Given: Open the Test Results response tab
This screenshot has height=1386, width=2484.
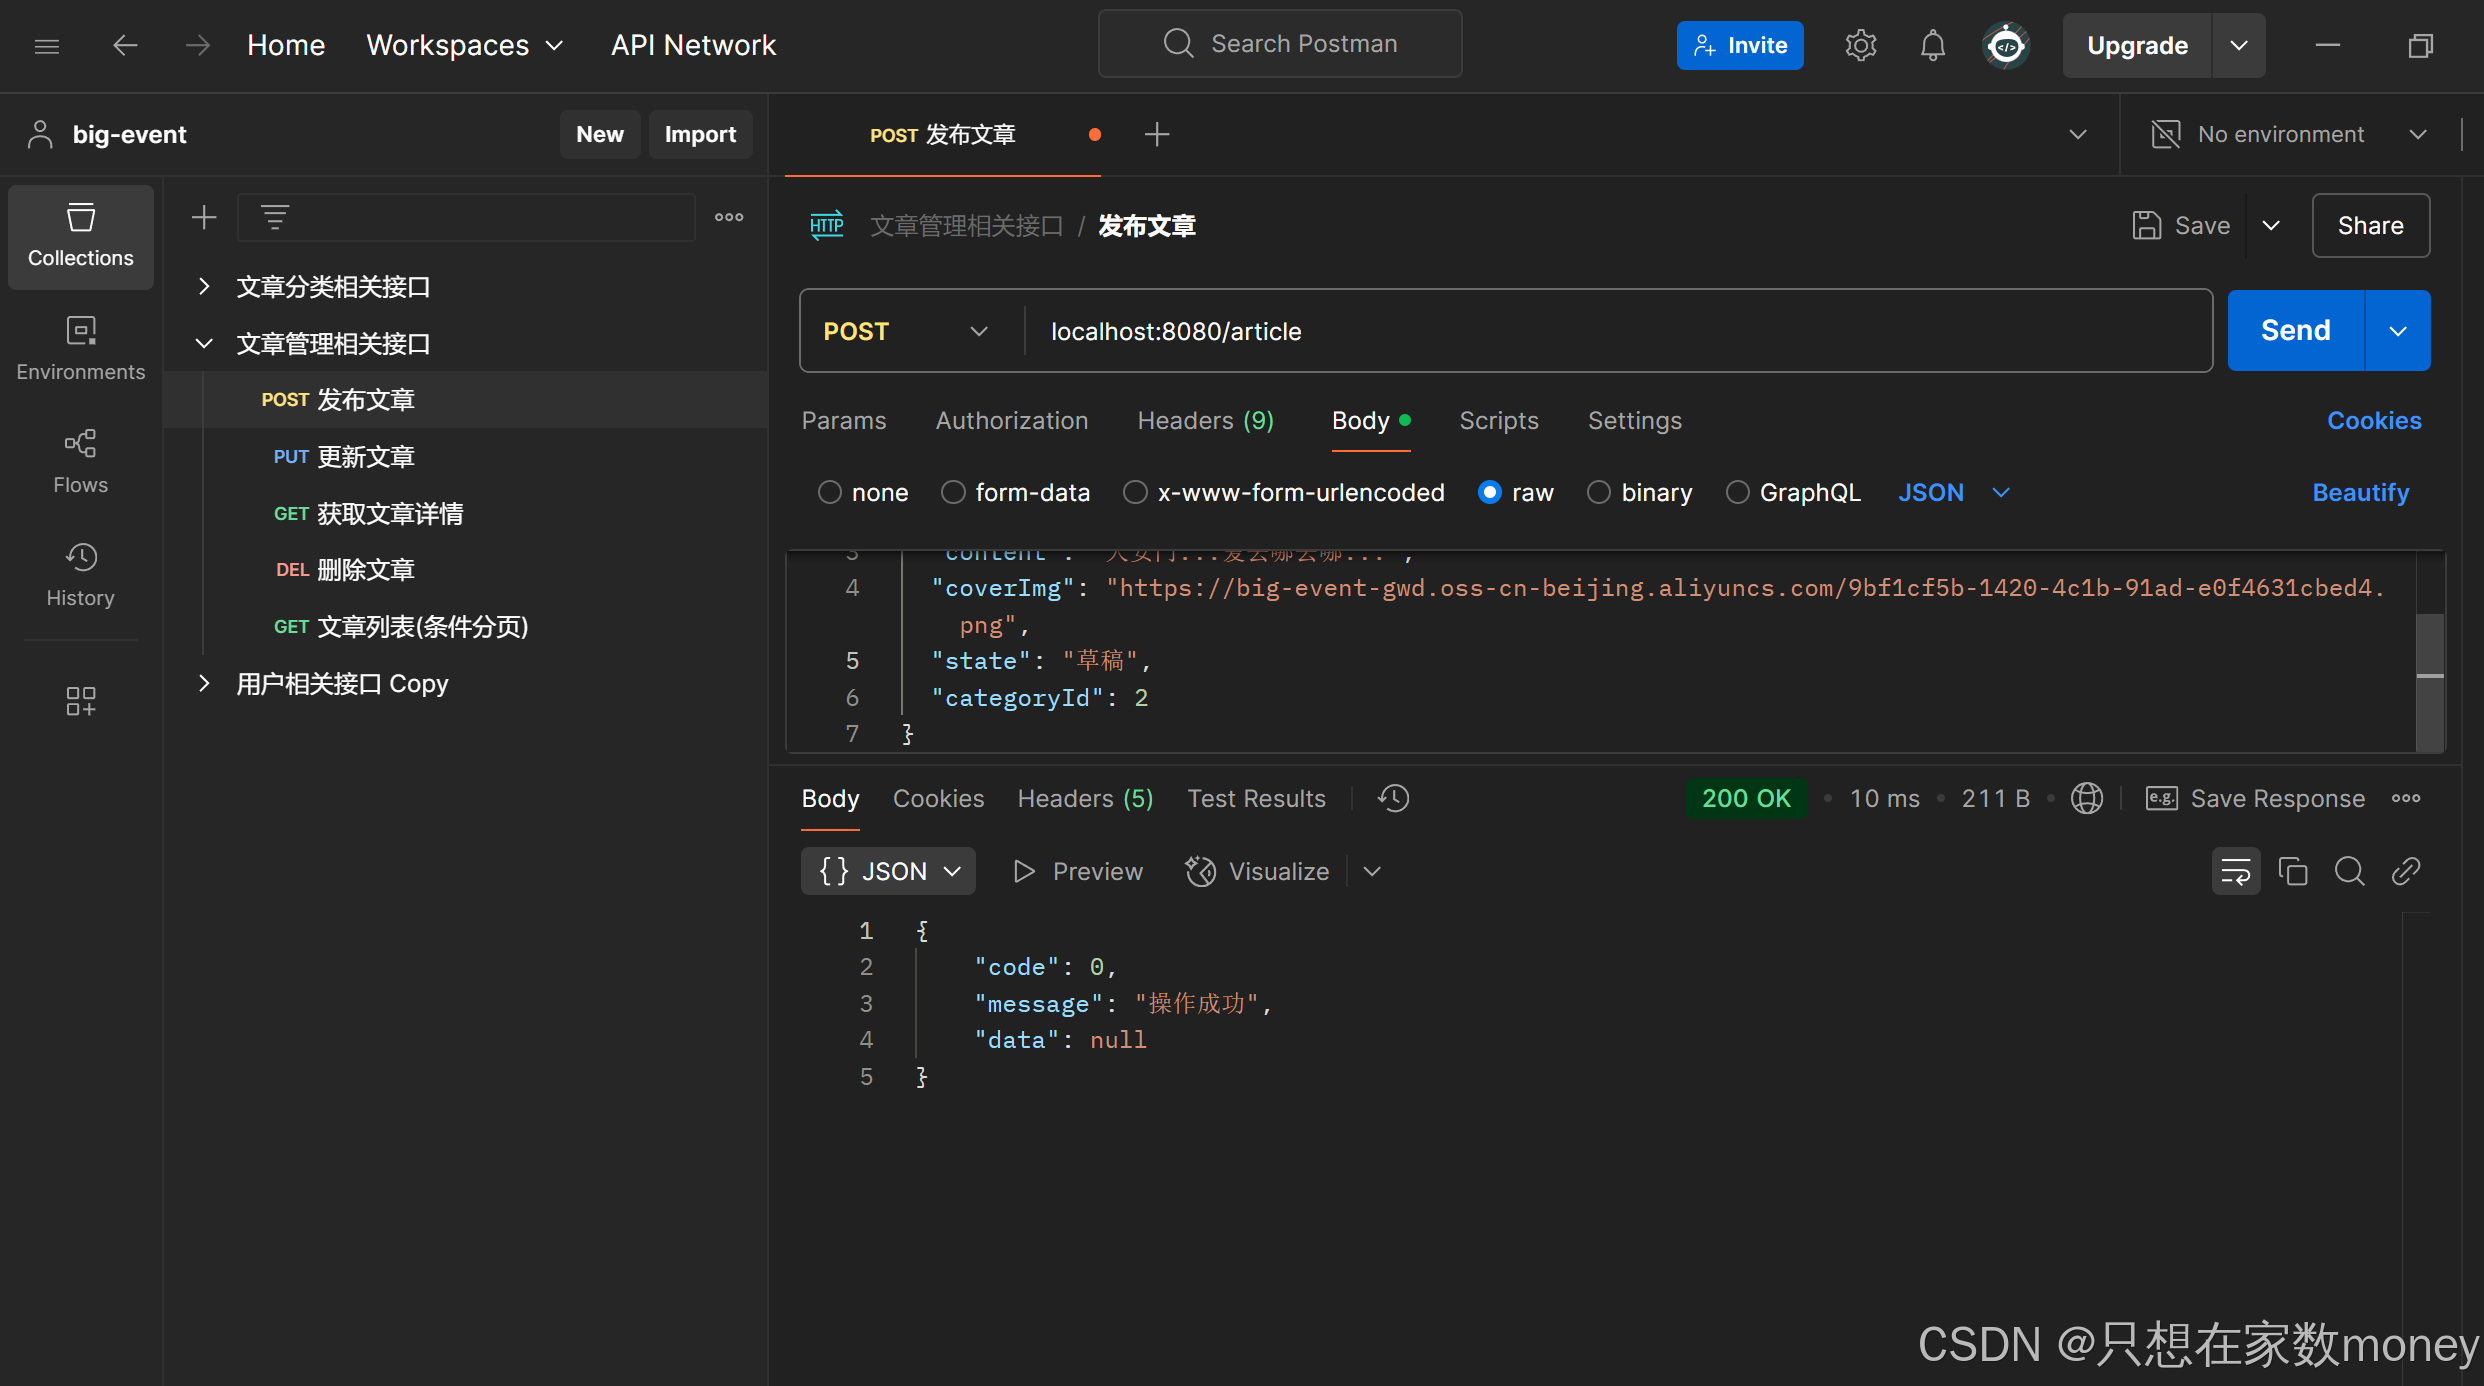Looking at the screenshot, I should click(x=1256, y=798).
